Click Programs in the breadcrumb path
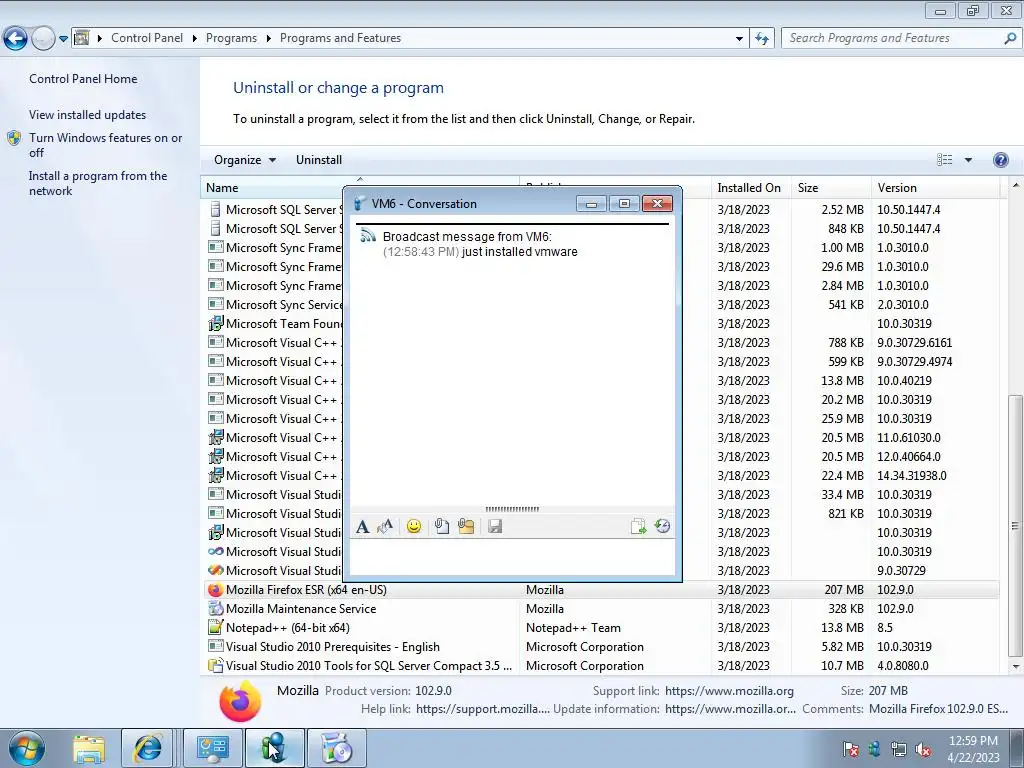This screenshot has height=768, width=1024. [231, 38]
